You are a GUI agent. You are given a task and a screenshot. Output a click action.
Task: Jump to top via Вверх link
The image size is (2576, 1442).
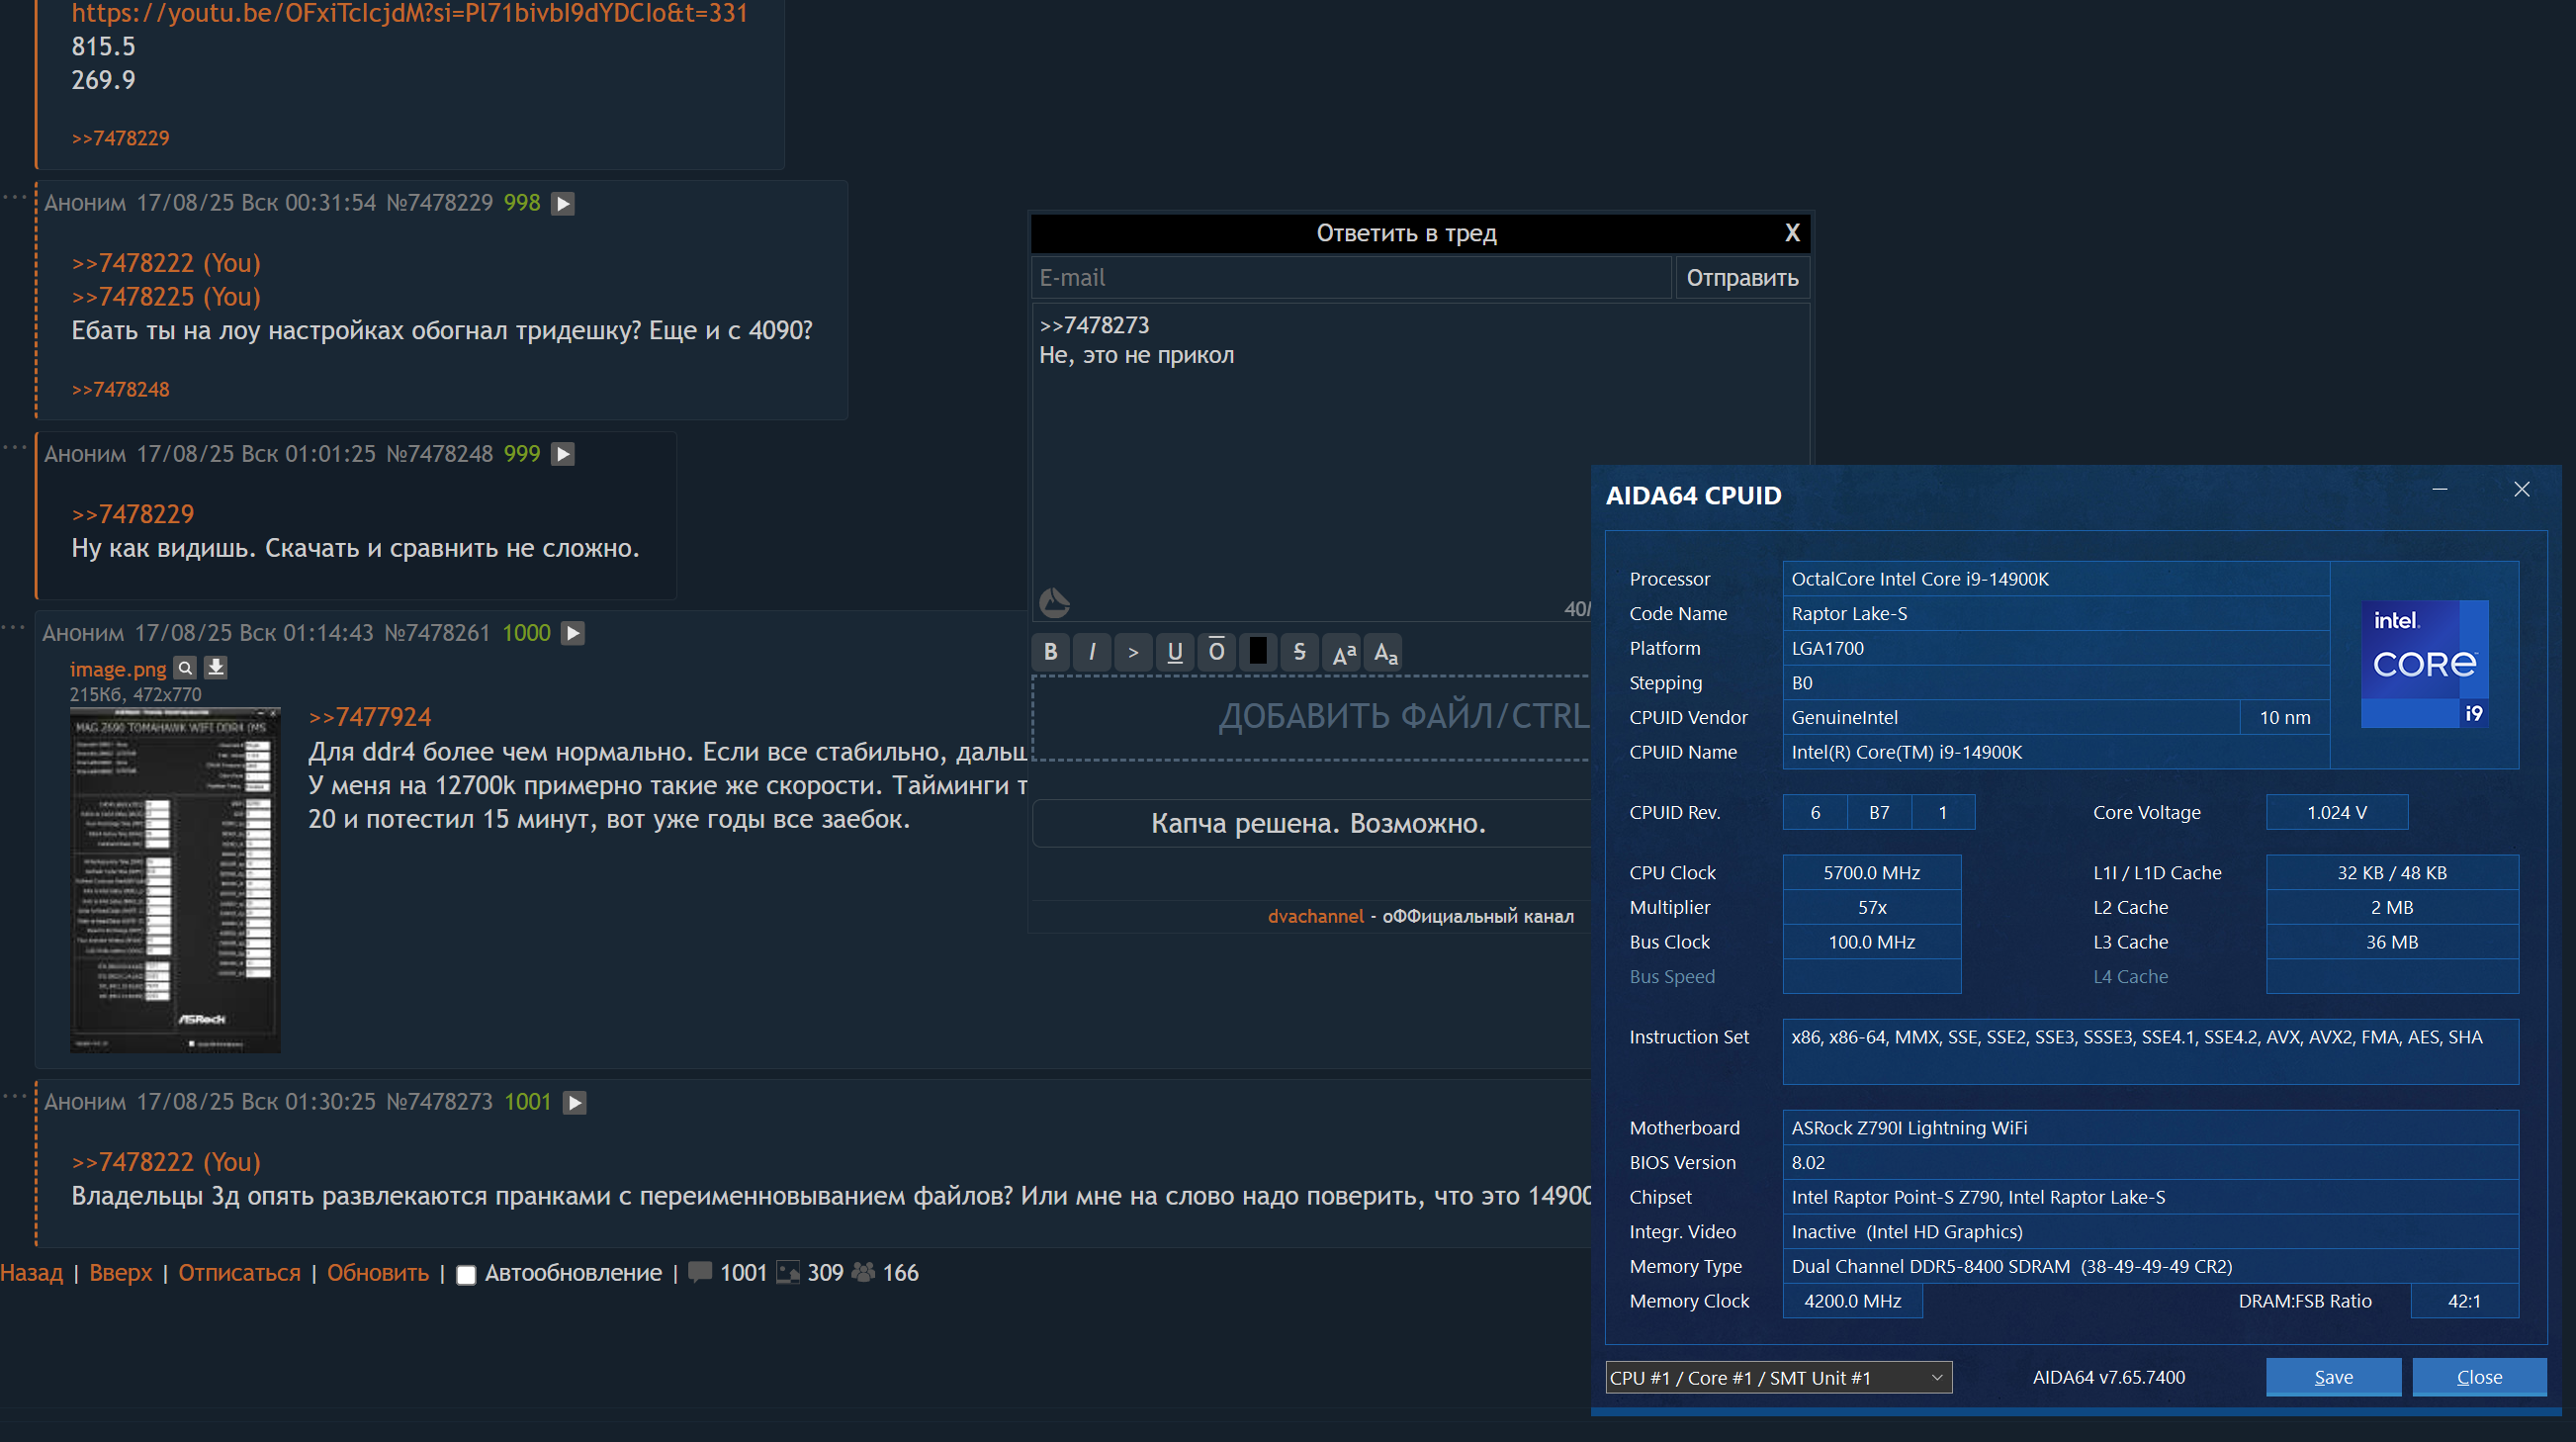pos(120,1274)
